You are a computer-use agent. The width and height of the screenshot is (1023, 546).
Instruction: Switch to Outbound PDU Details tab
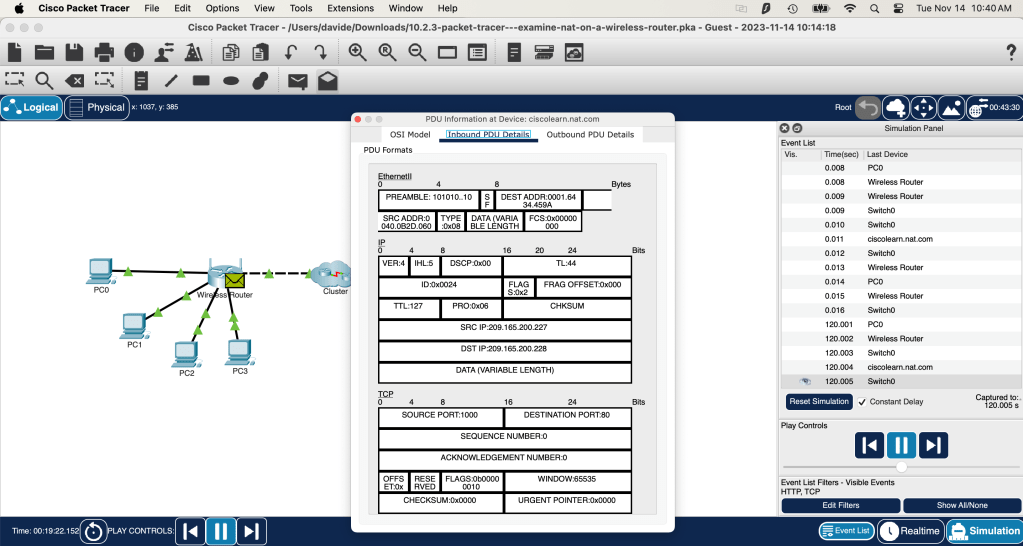[590, 134]
